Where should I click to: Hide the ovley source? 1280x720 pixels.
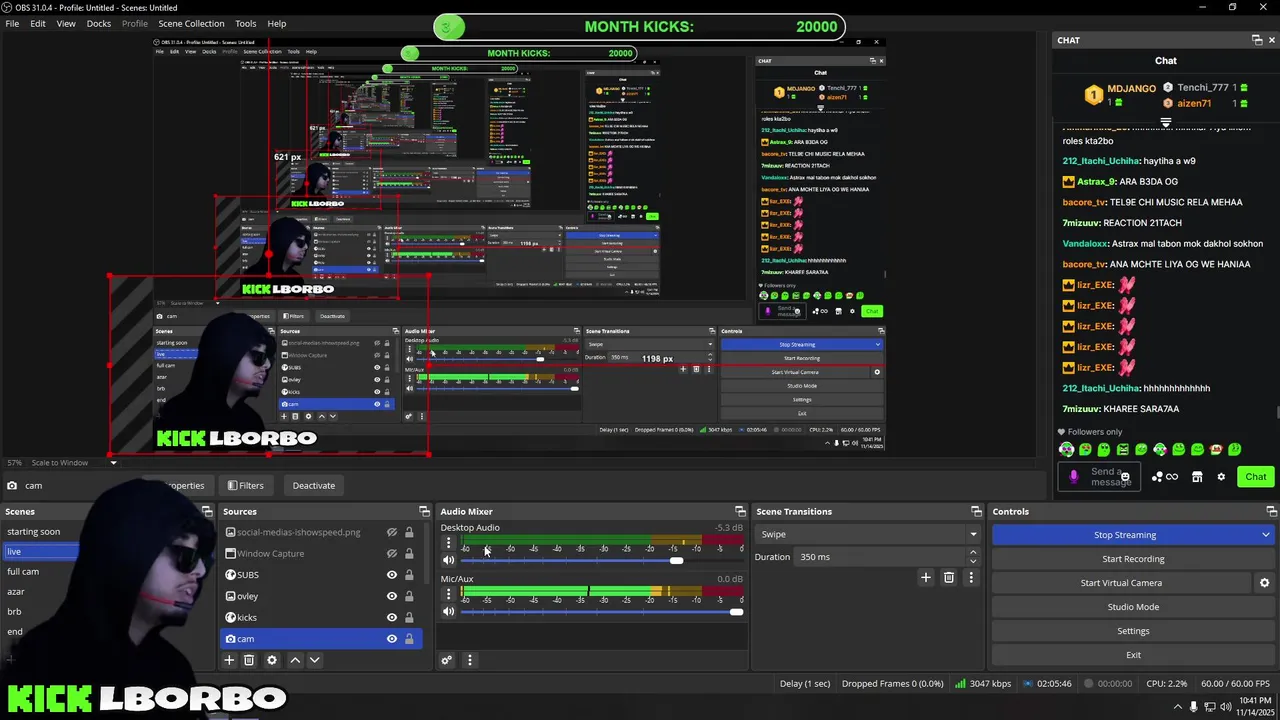pyautogui.click(x=392, y=596)
